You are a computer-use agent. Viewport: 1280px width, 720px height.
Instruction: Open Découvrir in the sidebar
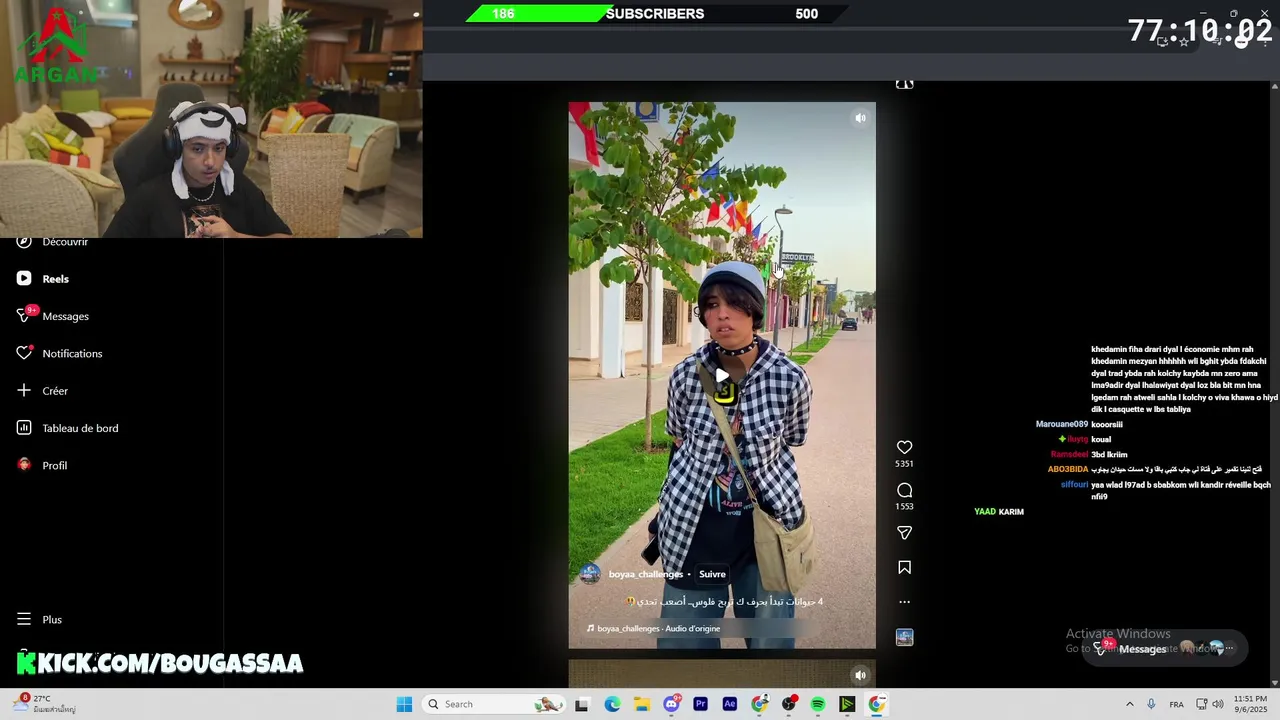pyautogui.click(x=65, y=242)
